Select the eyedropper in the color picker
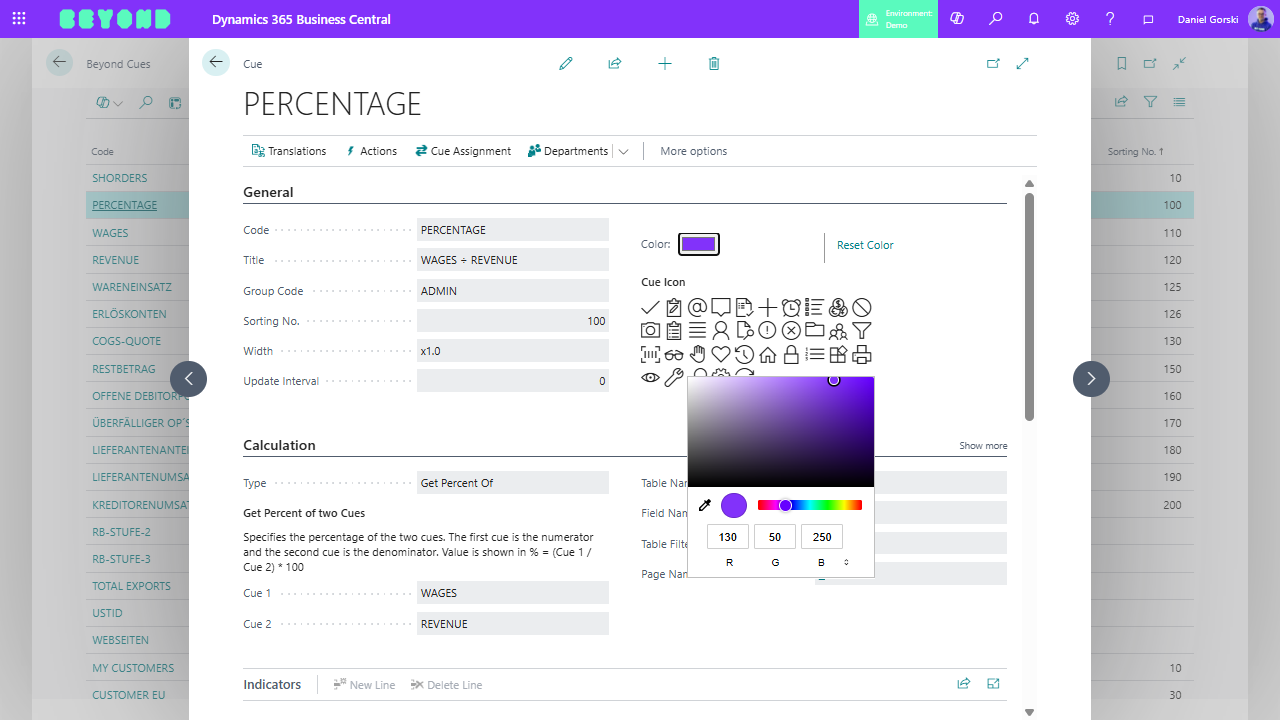The width and height of the screenshot is (1280, 720). 705,505
